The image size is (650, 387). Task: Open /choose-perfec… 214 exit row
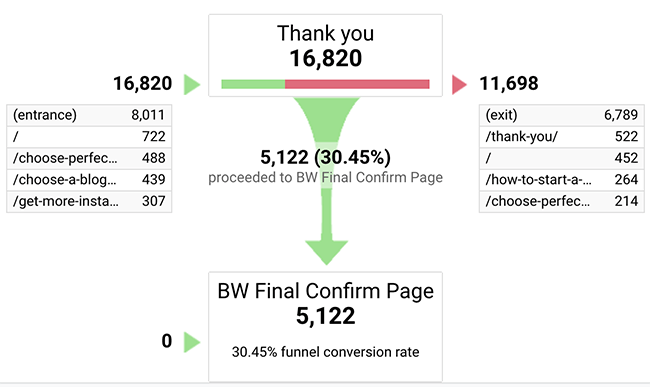(x=562, y=201)
